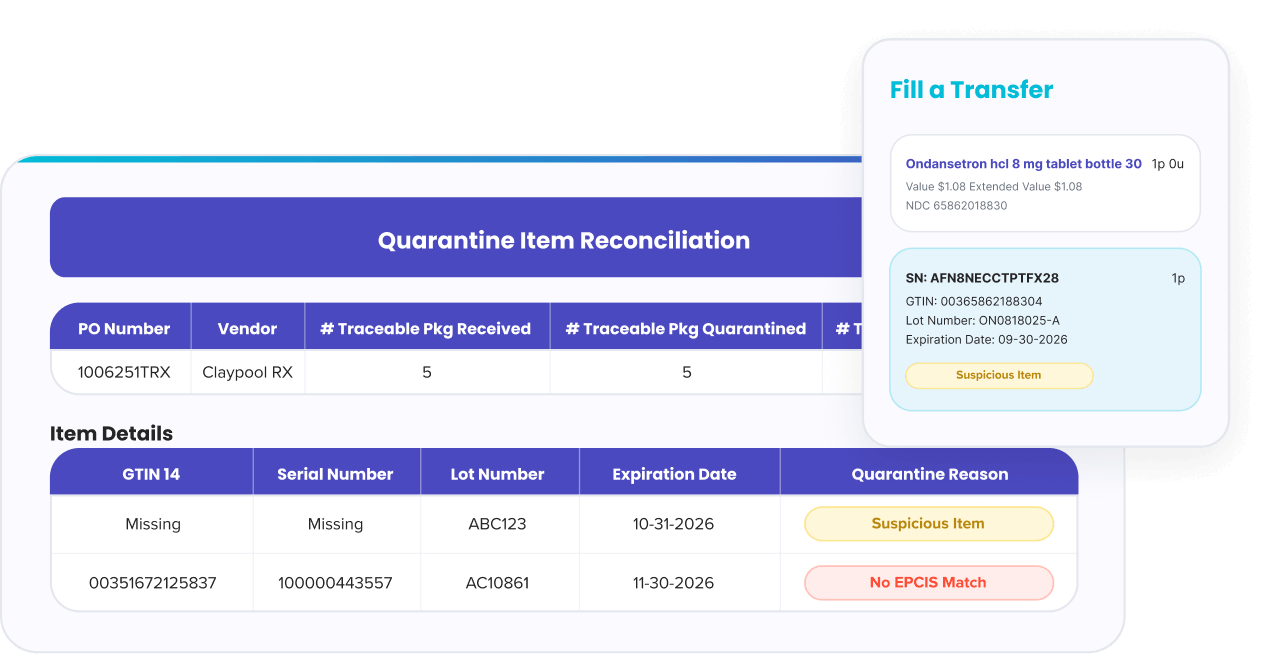Click the Quarantine Item Reconciliation title banner

pos(456,238)
